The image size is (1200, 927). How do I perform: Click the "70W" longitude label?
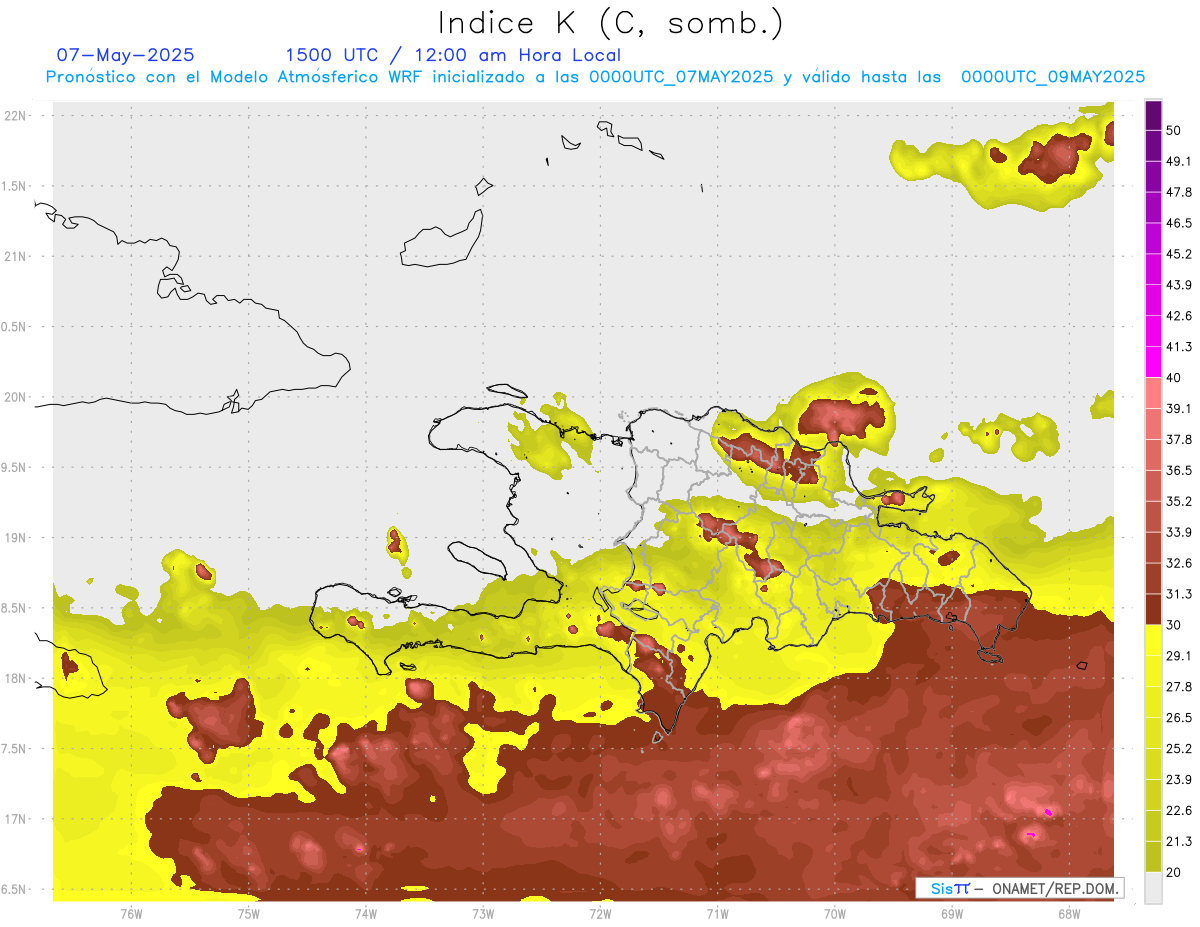(x=835, y=913)
